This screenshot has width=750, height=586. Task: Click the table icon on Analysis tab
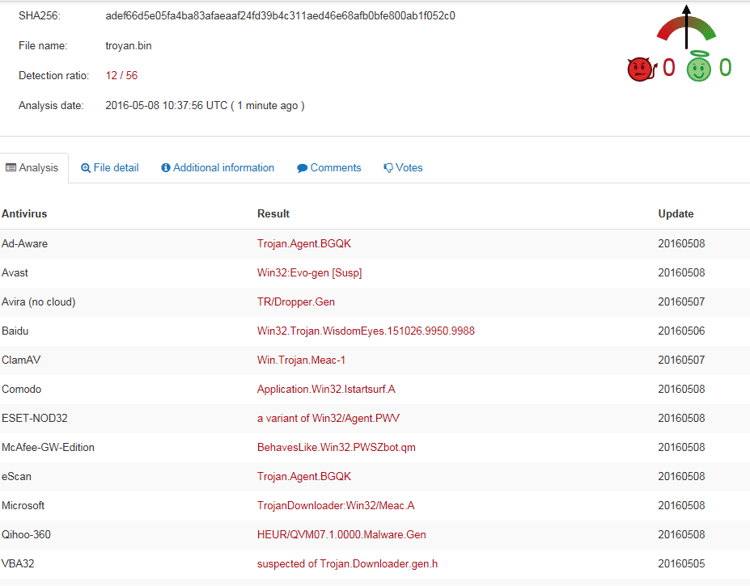click(x=11, y=168)
